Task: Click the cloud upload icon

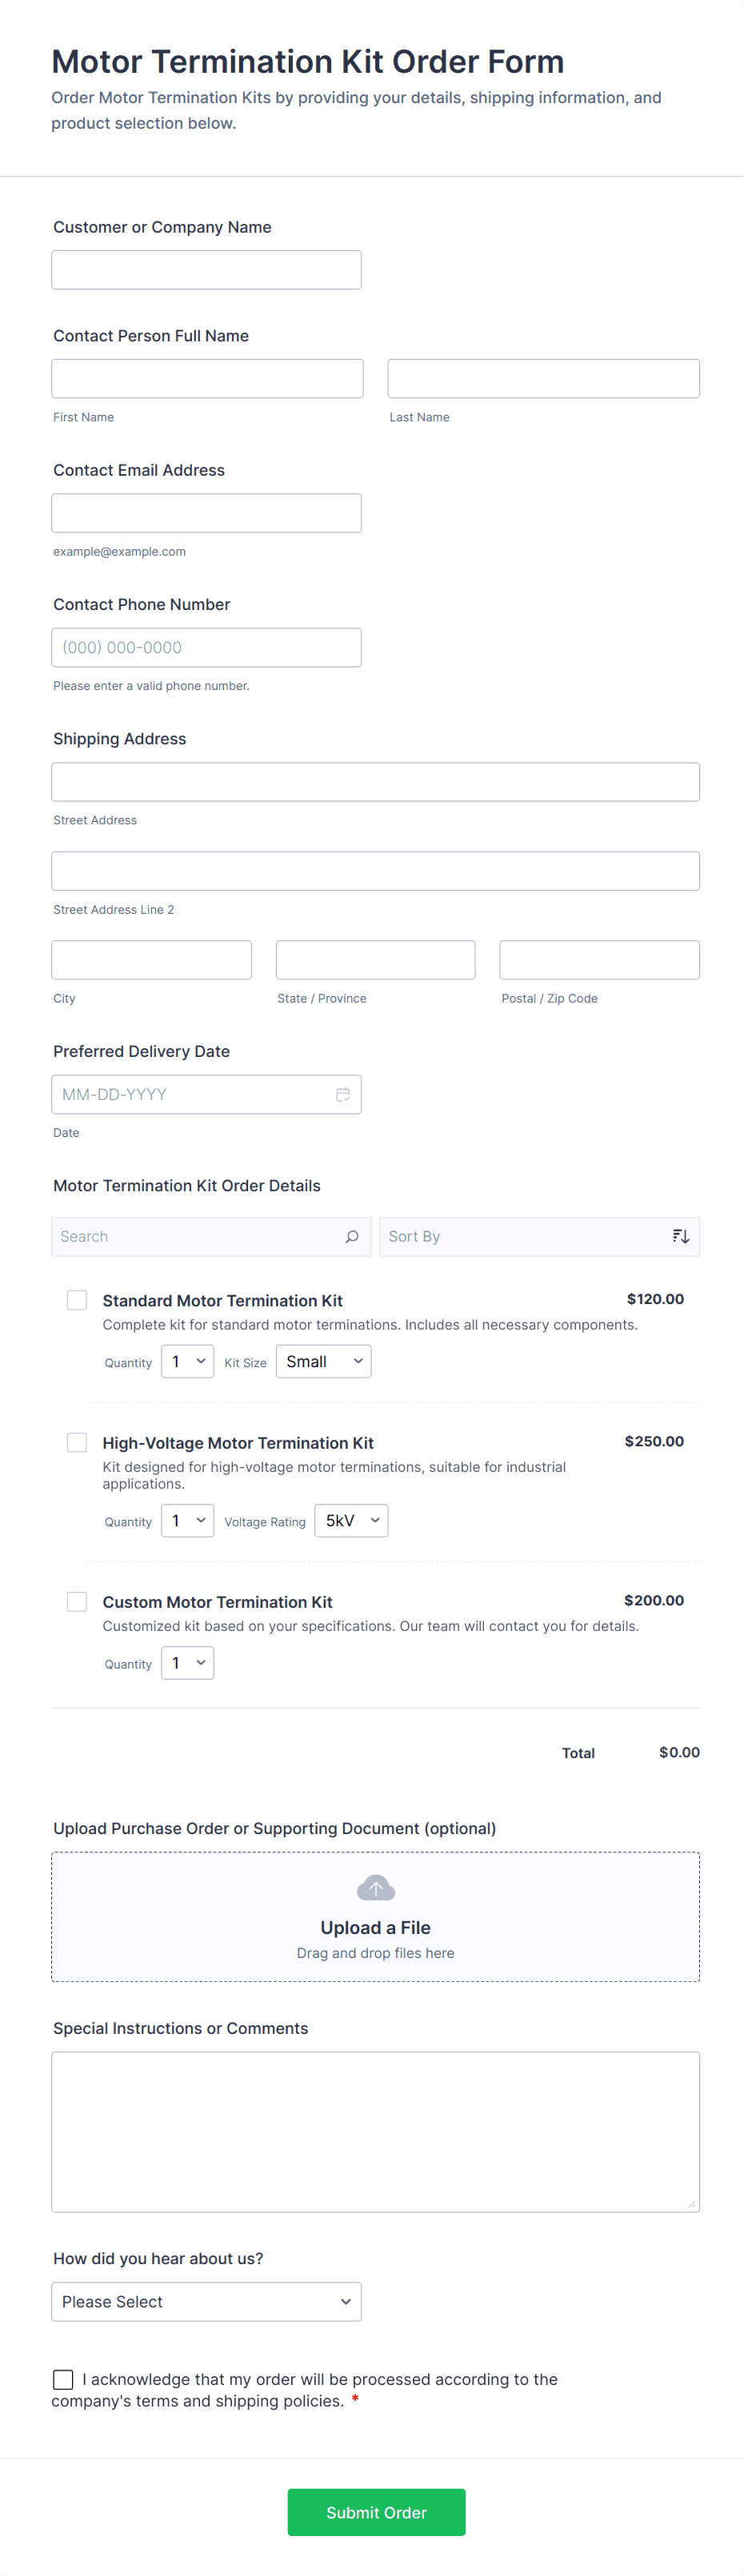Action: (x=375, y=1887)
